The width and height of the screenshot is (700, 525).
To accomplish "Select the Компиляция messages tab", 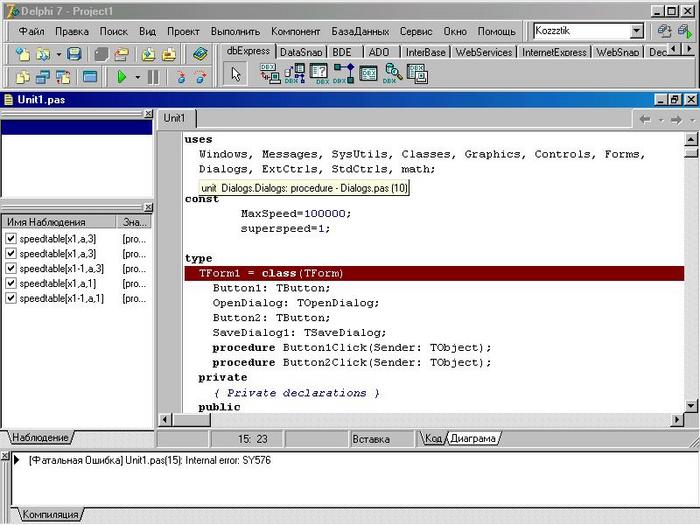I will (x=50, y=514).
